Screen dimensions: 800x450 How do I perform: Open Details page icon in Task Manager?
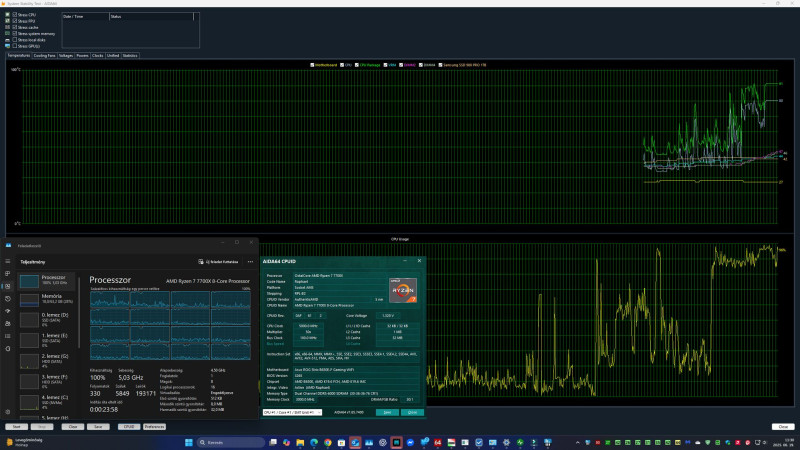8,336
